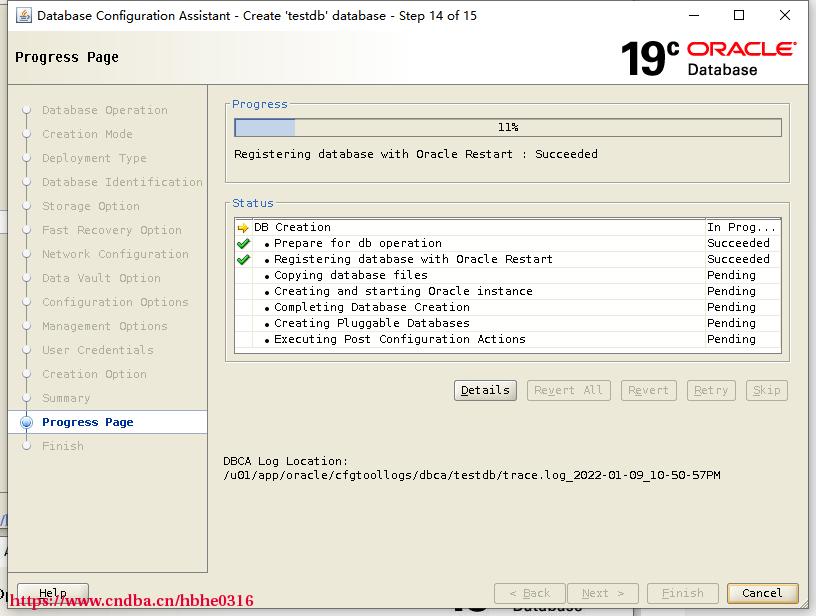Open the Details button

[485, 390]
